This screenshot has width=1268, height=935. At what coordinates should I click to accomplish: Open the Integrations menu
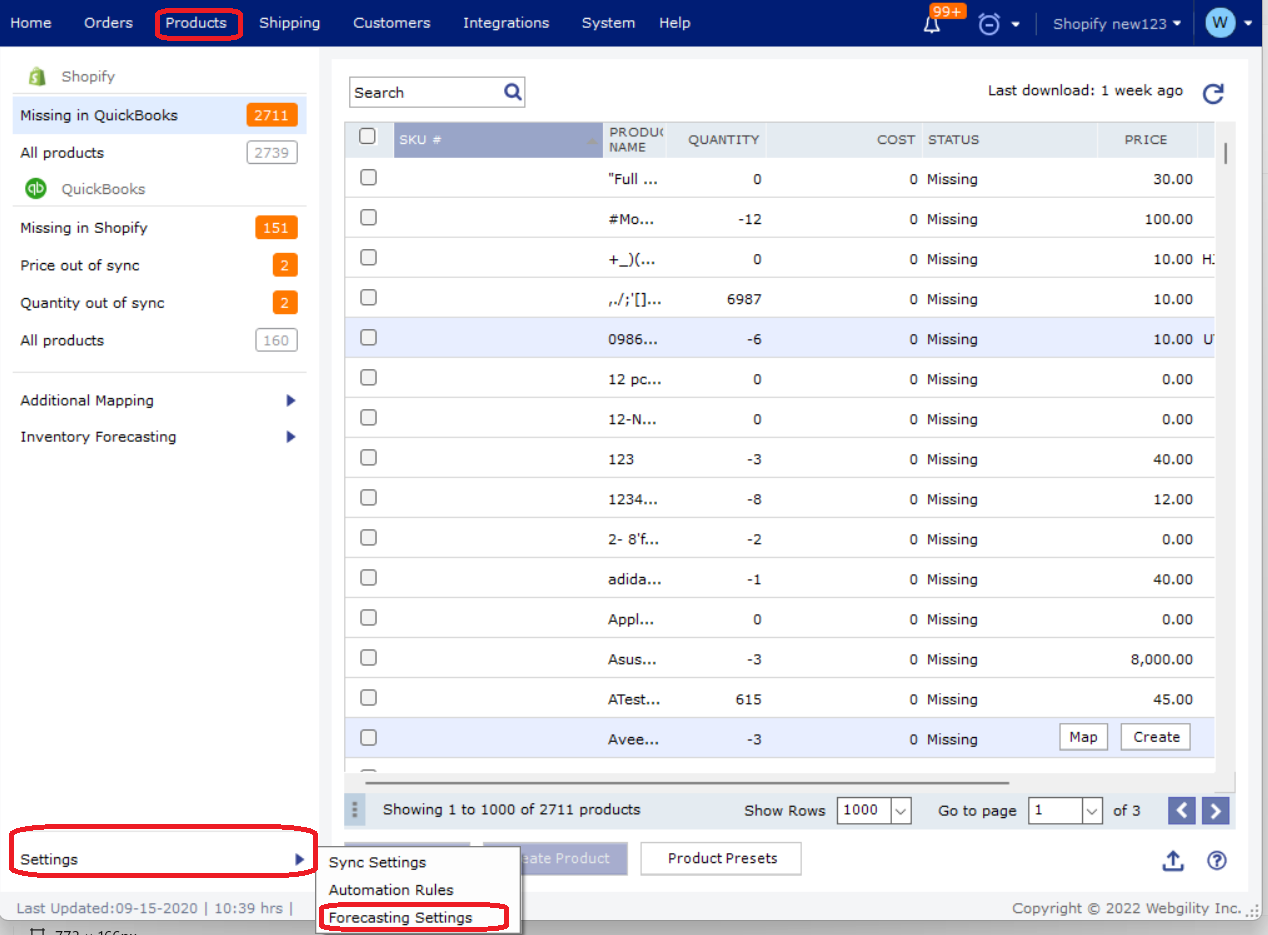tap(506, 22)
